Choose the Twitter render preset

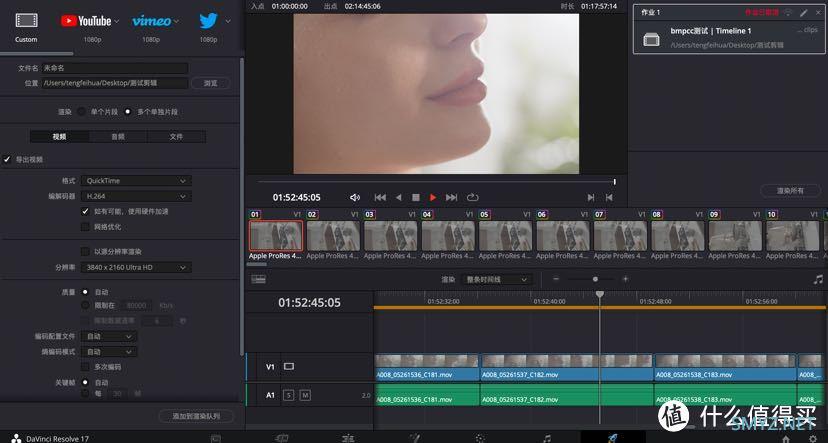(x=208, y=21)
